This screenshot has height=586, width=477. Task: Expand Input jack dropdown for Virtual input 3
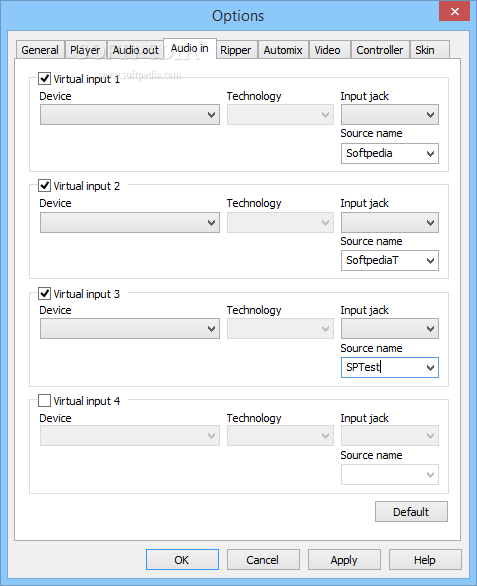(x=390, y=329)
